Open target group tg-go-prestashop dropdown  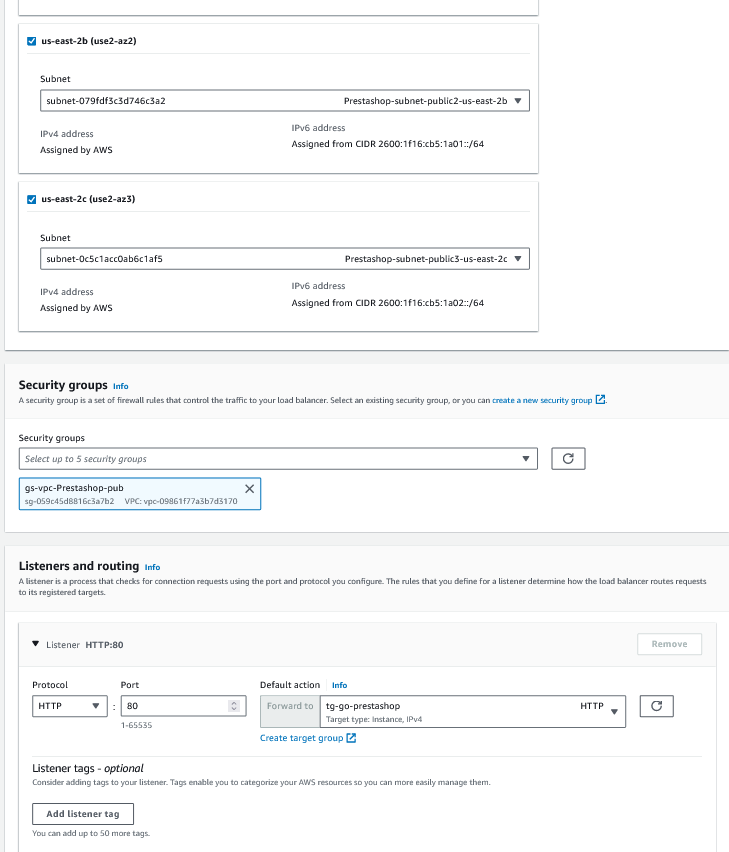pos(472,711)
